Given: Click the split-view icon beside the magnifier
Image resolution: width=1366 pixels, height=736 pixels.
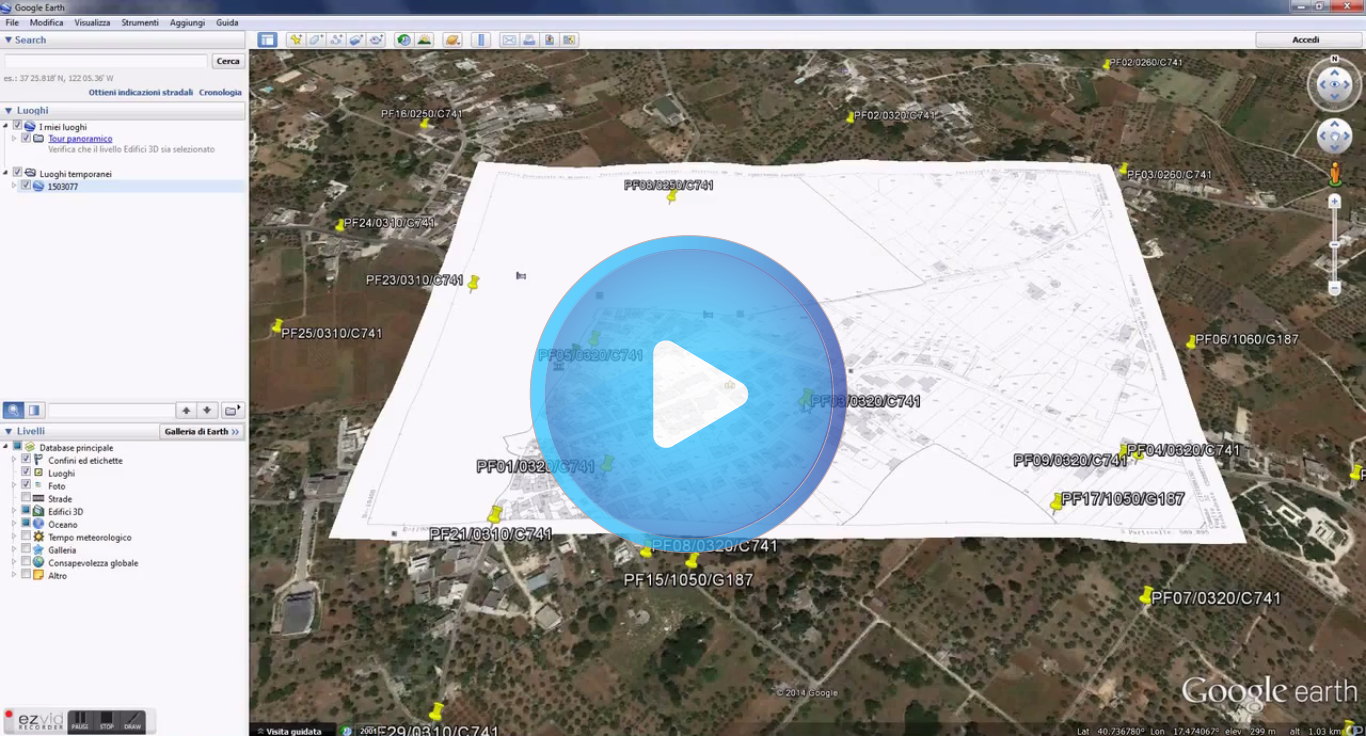Looking at the screenshot, I should click(34, 410).
